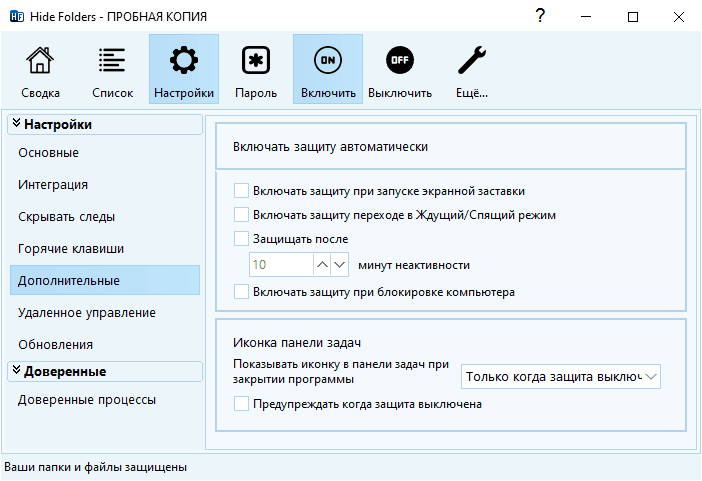Click status text 'Ваши папки и файлы защищены'
Viewport: 702px width, 481px height.
(95, 467)
